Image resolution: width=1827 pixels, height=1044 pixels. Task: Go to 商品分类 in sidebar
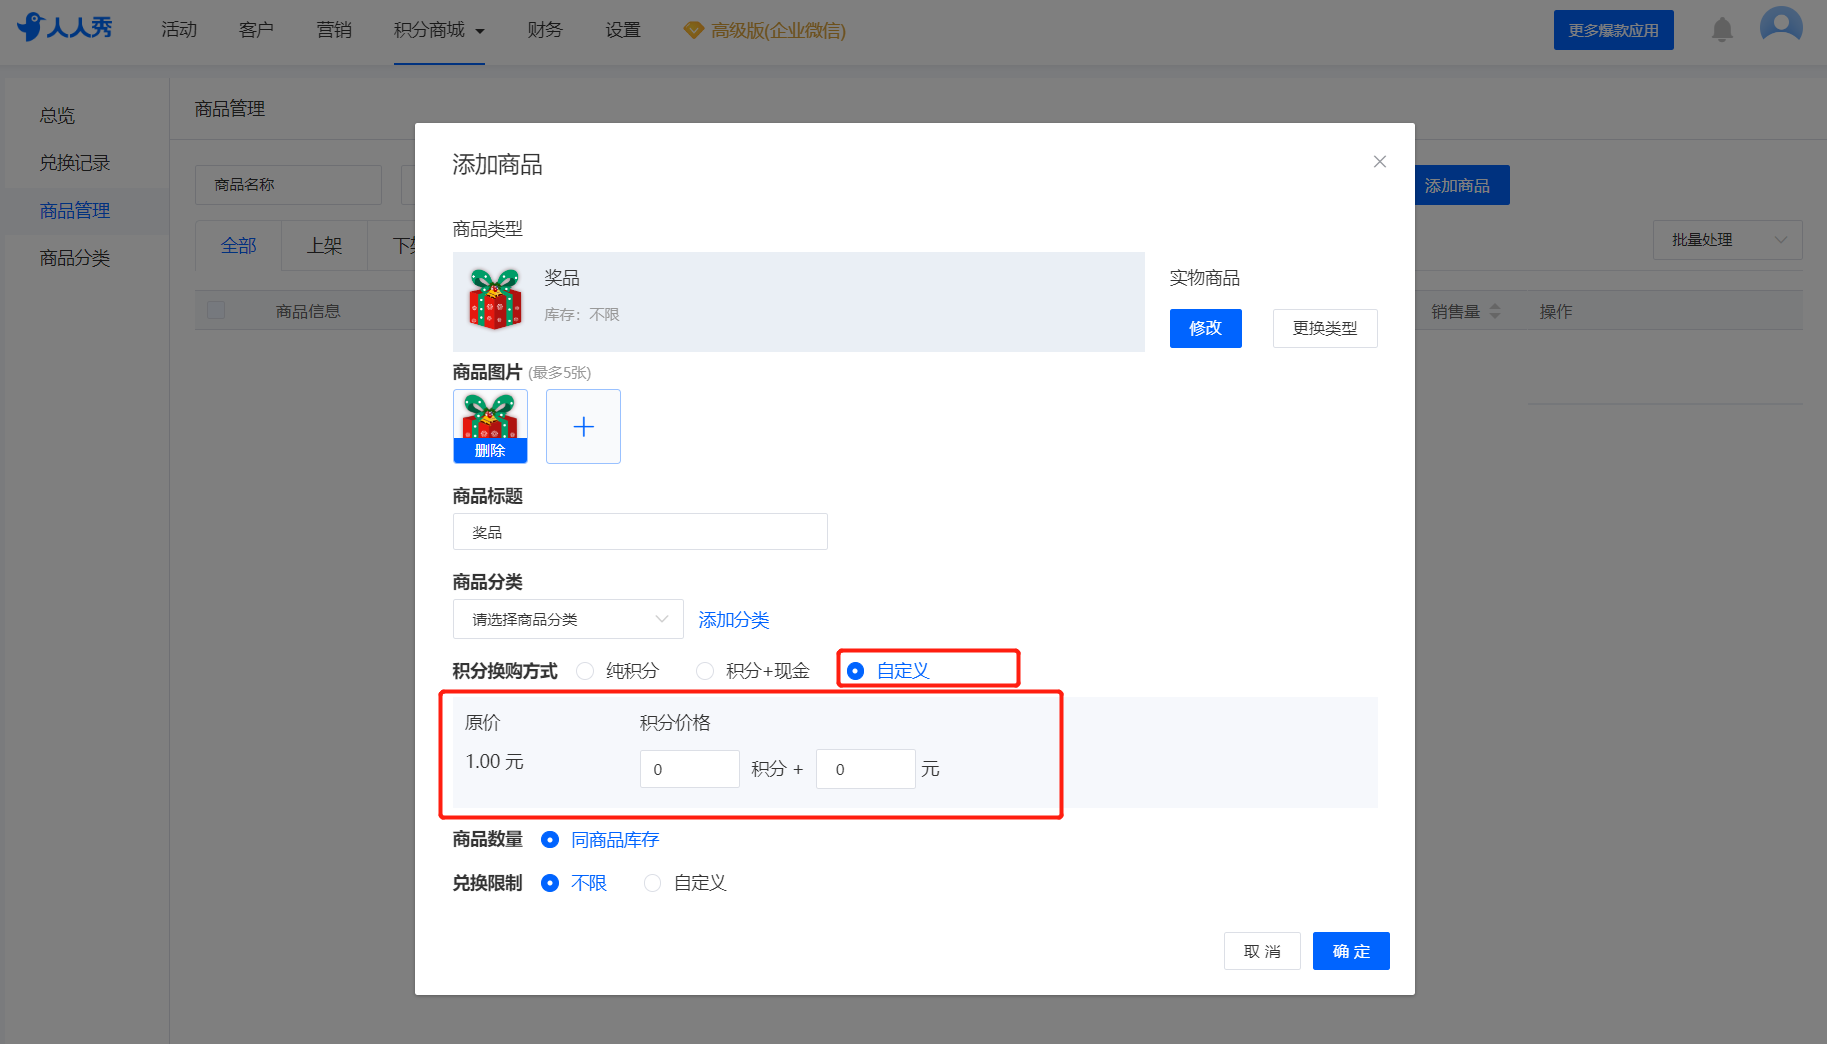(75, 258)
